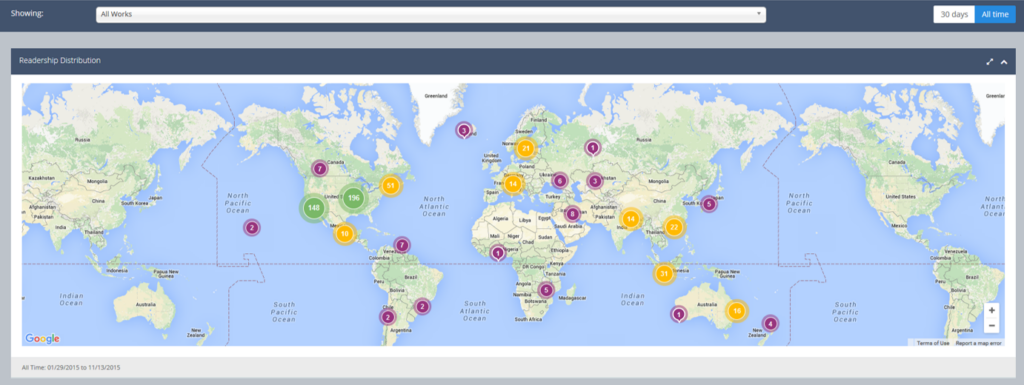The width and height of the screenshot is (1024, 385).
Task: Click the 6 marker near Ukraine
Action: (560, 181)
